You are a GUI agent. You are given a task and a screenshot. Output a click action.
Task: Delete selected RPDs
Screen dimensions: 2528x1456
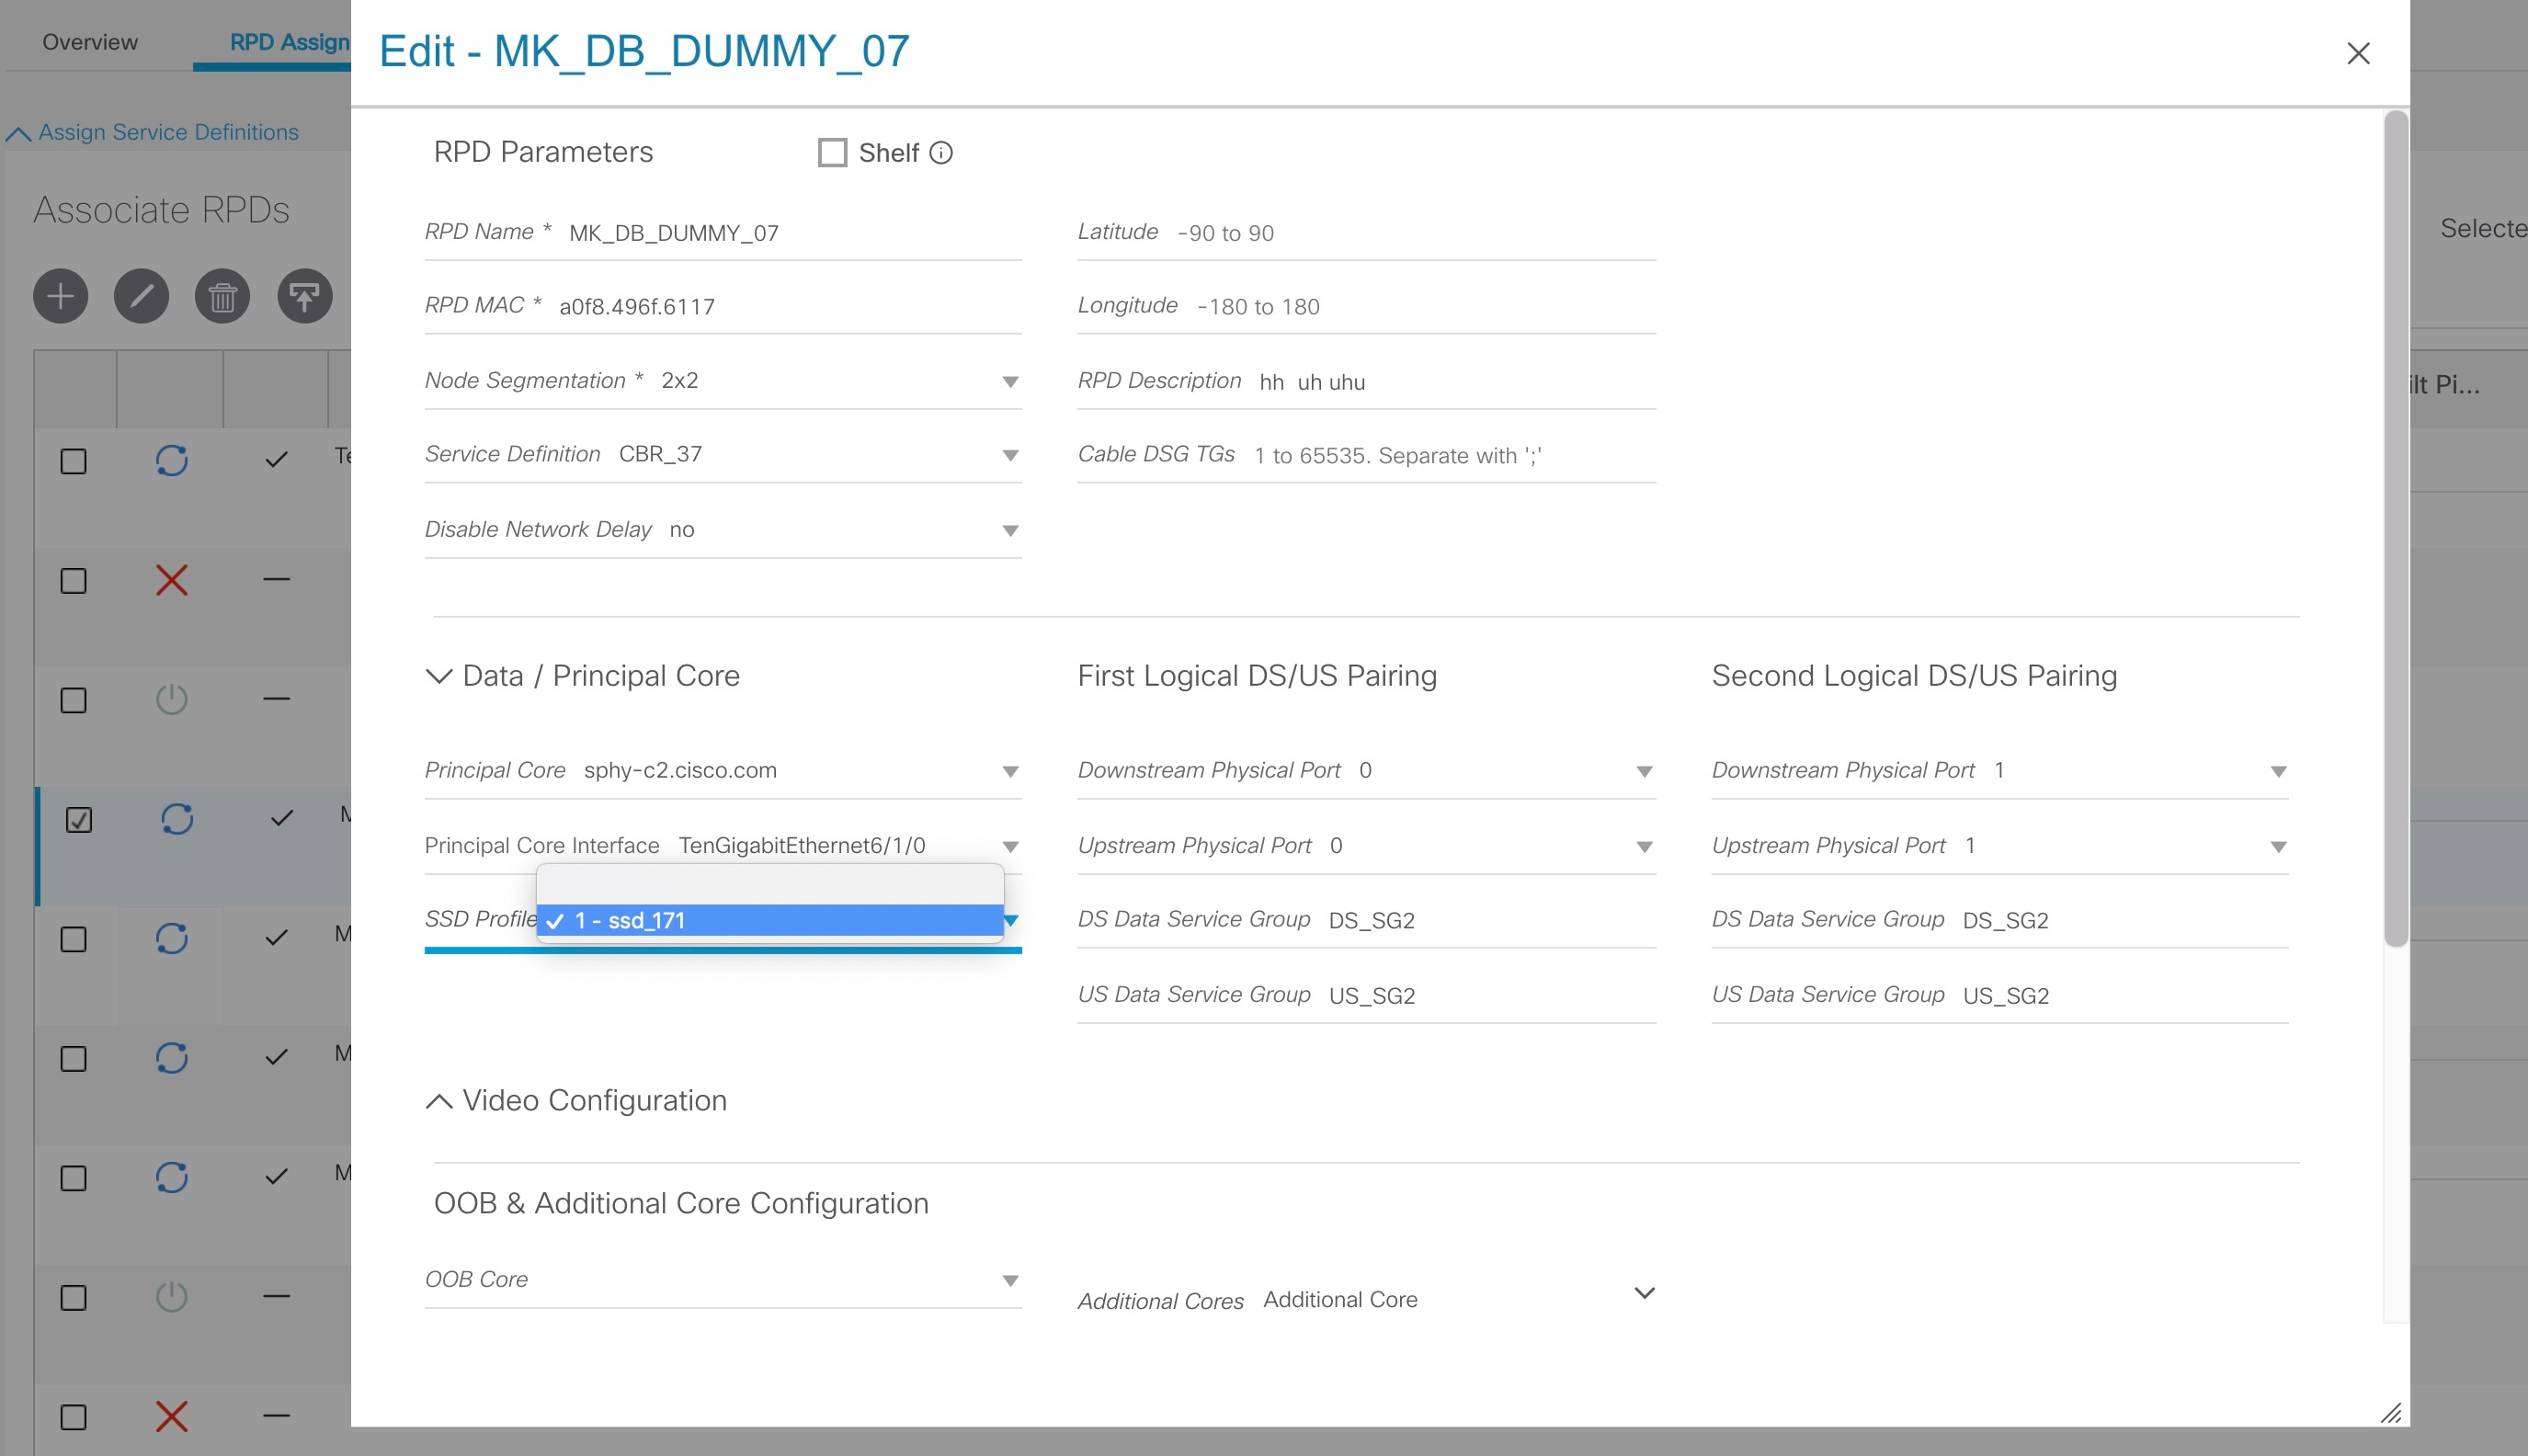click(x=222, y=296)
